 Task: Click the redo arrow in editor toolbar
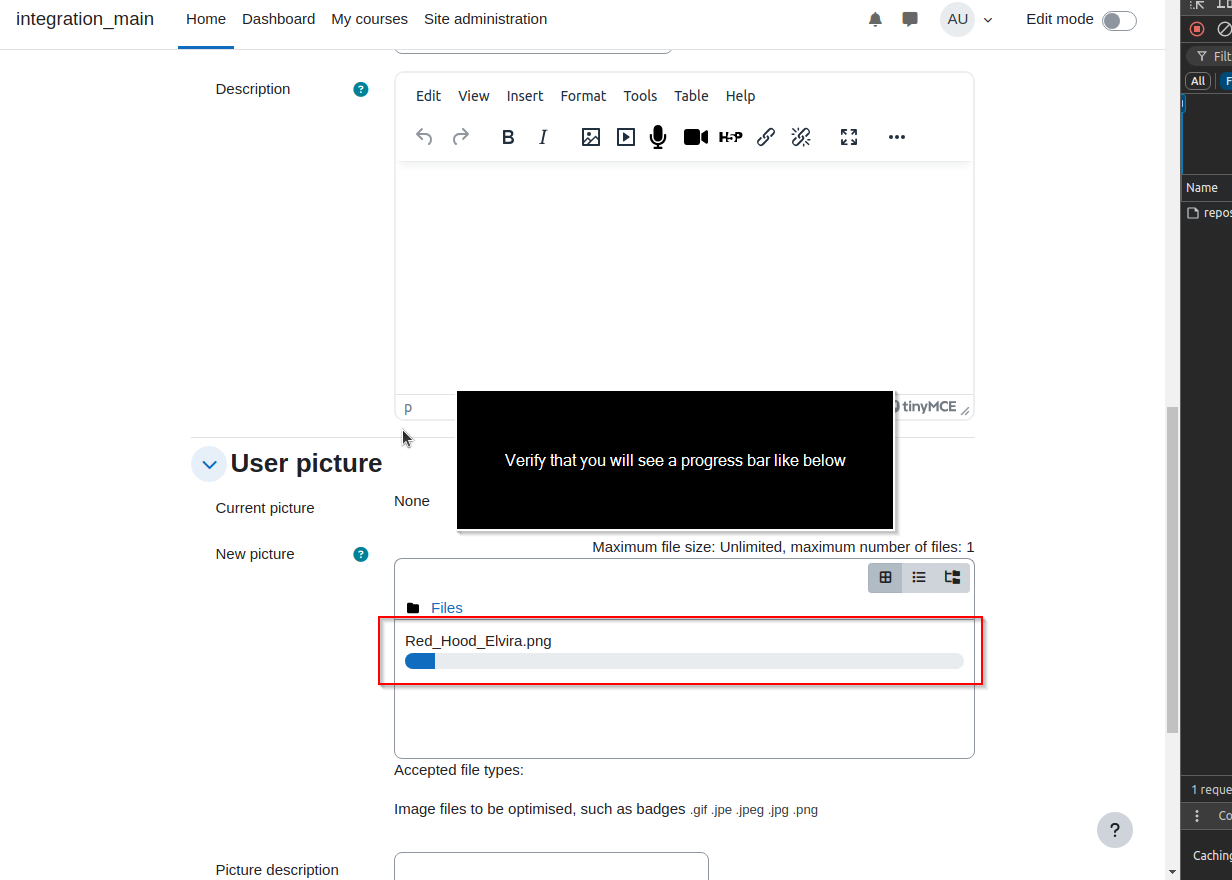click(x=461, y=137)
